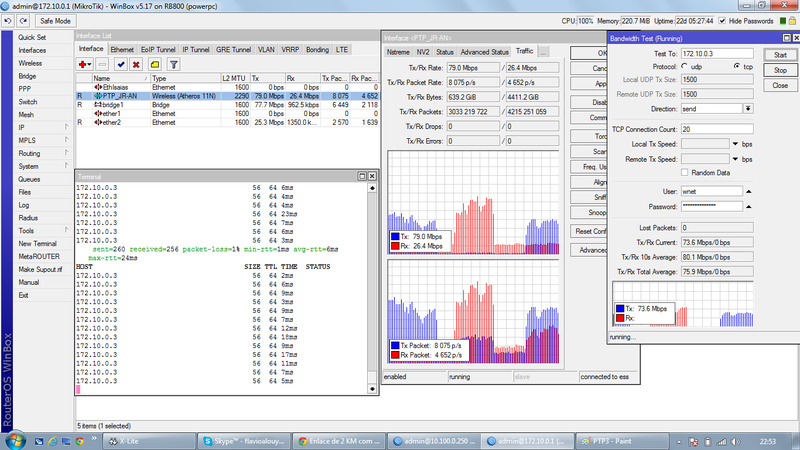Click Terminal scrollbar down arrow

372,389
